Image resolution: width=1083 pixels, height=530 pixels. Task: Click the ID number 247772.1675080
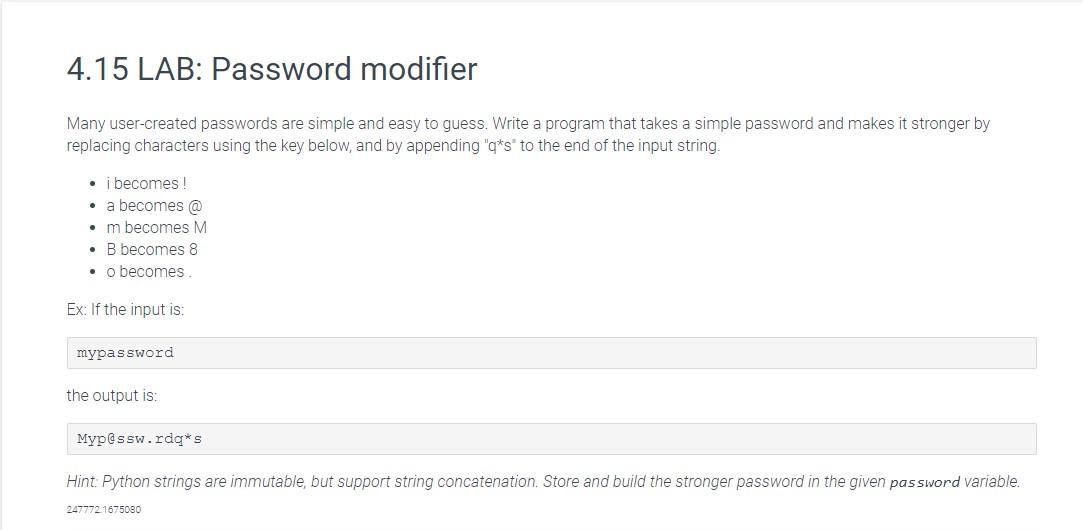[x=104, y=510]
